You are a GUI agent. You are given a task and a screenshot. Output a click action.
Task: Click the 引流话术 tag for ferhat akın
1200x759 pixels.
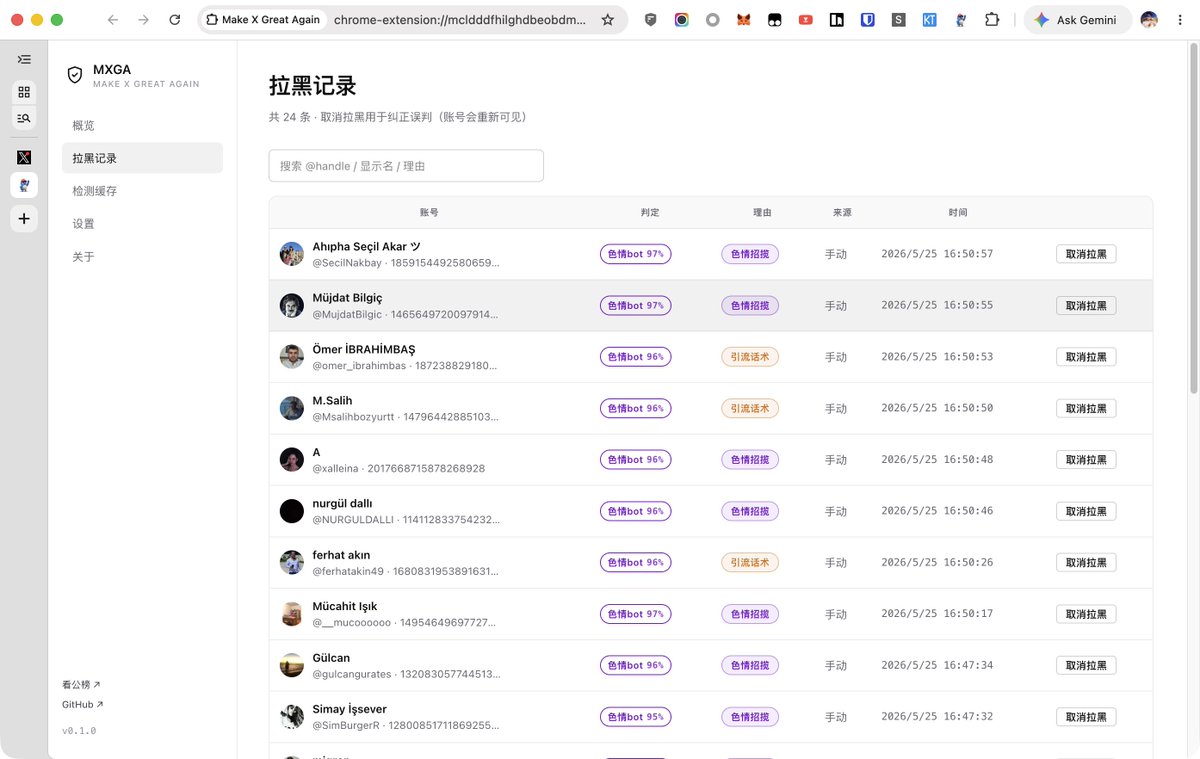coord(750,563)
